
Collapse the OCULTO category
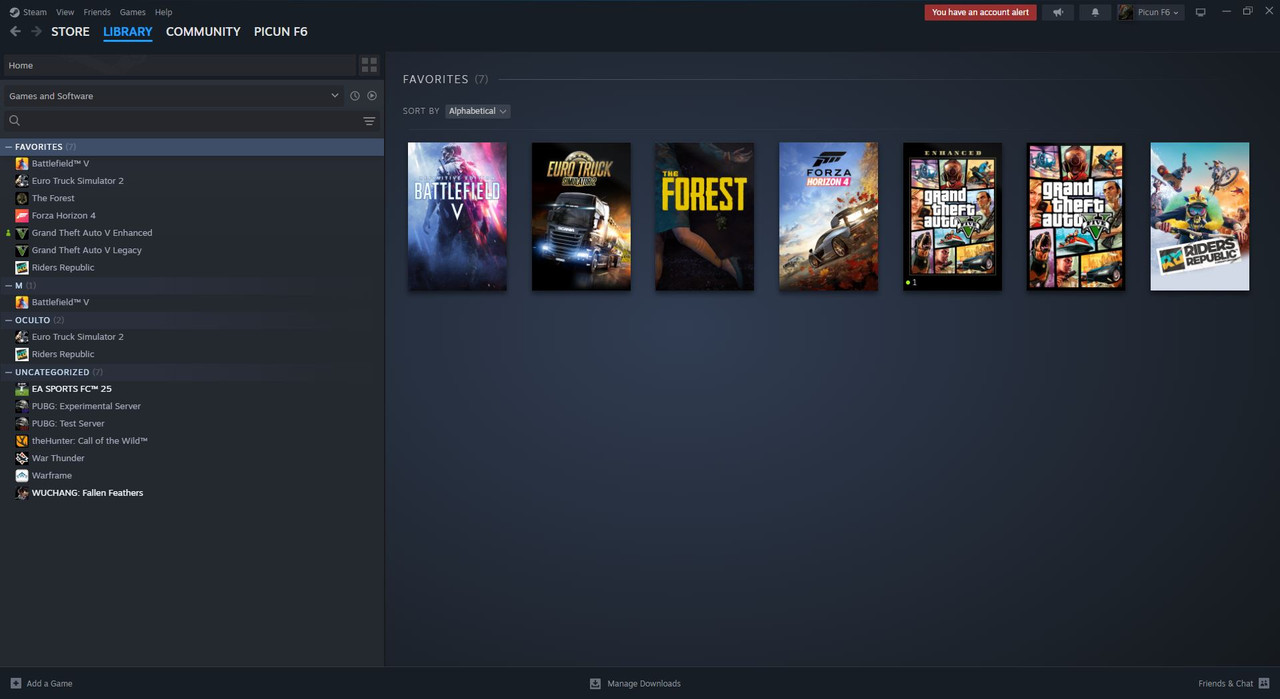[9, 320]
